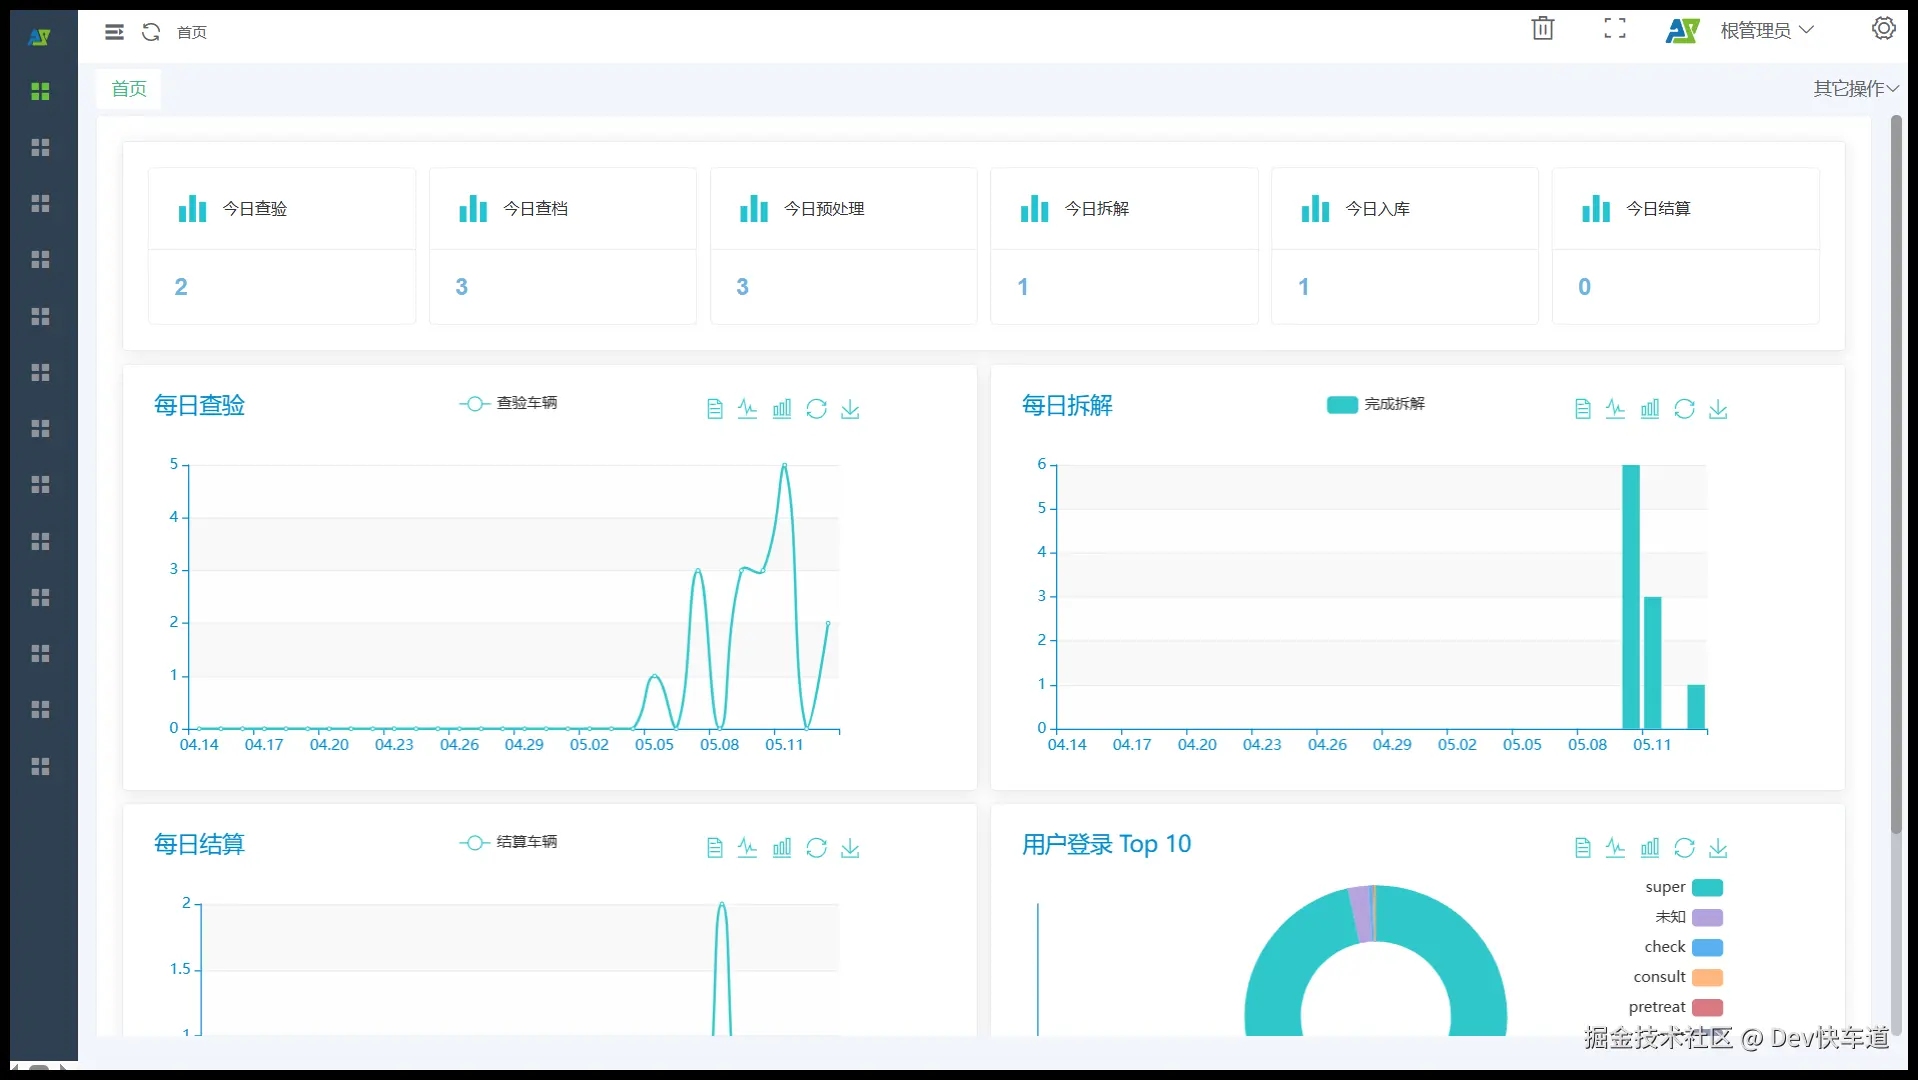1918x1080 pixels.
Task: Click the refresh icon in the top bar
Action: click(x=151, y=32)
